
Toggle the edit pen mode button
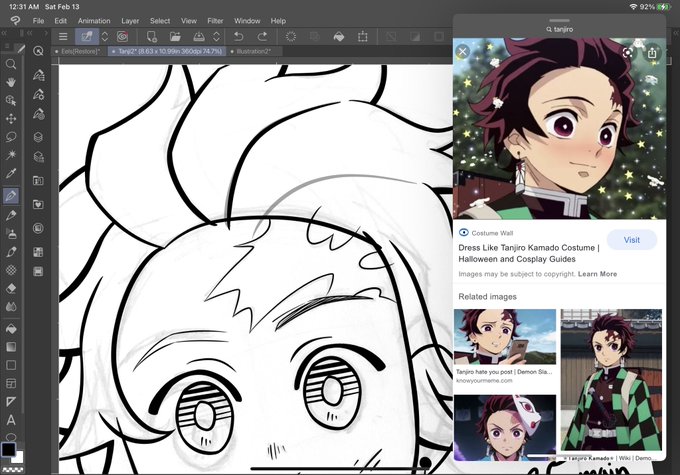point(86,36)
